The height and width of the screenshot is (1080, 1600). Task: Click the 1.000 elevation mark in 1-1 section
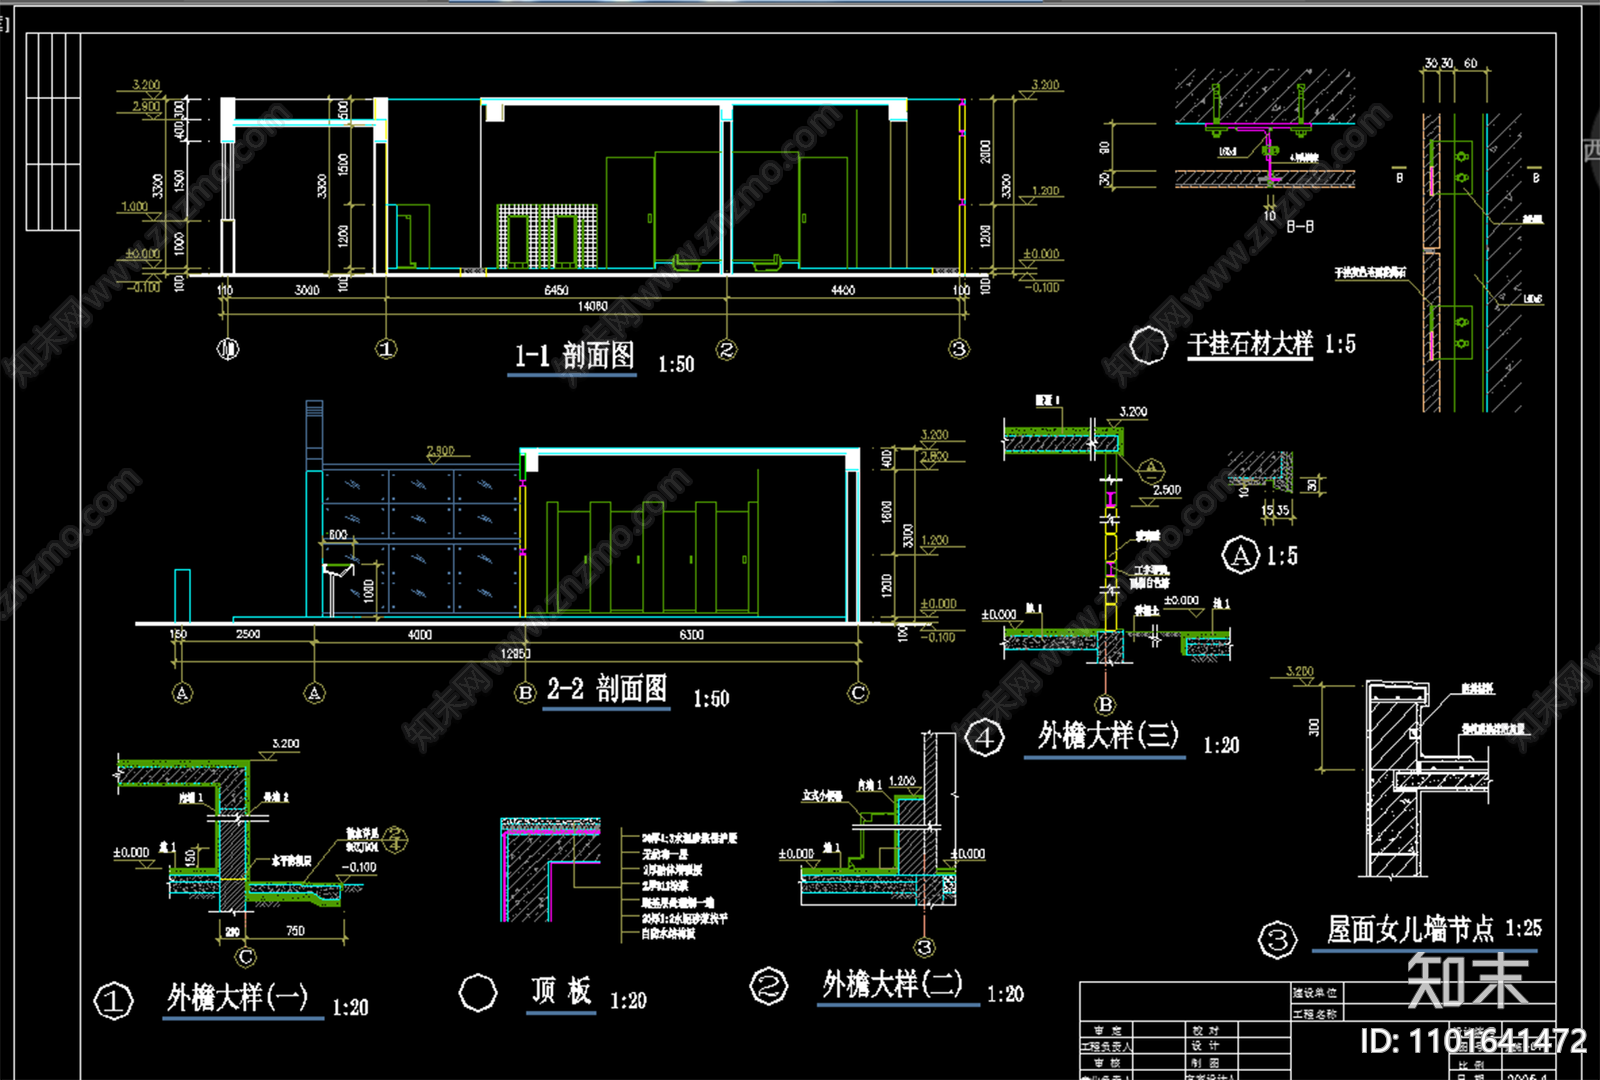point(134,208)
